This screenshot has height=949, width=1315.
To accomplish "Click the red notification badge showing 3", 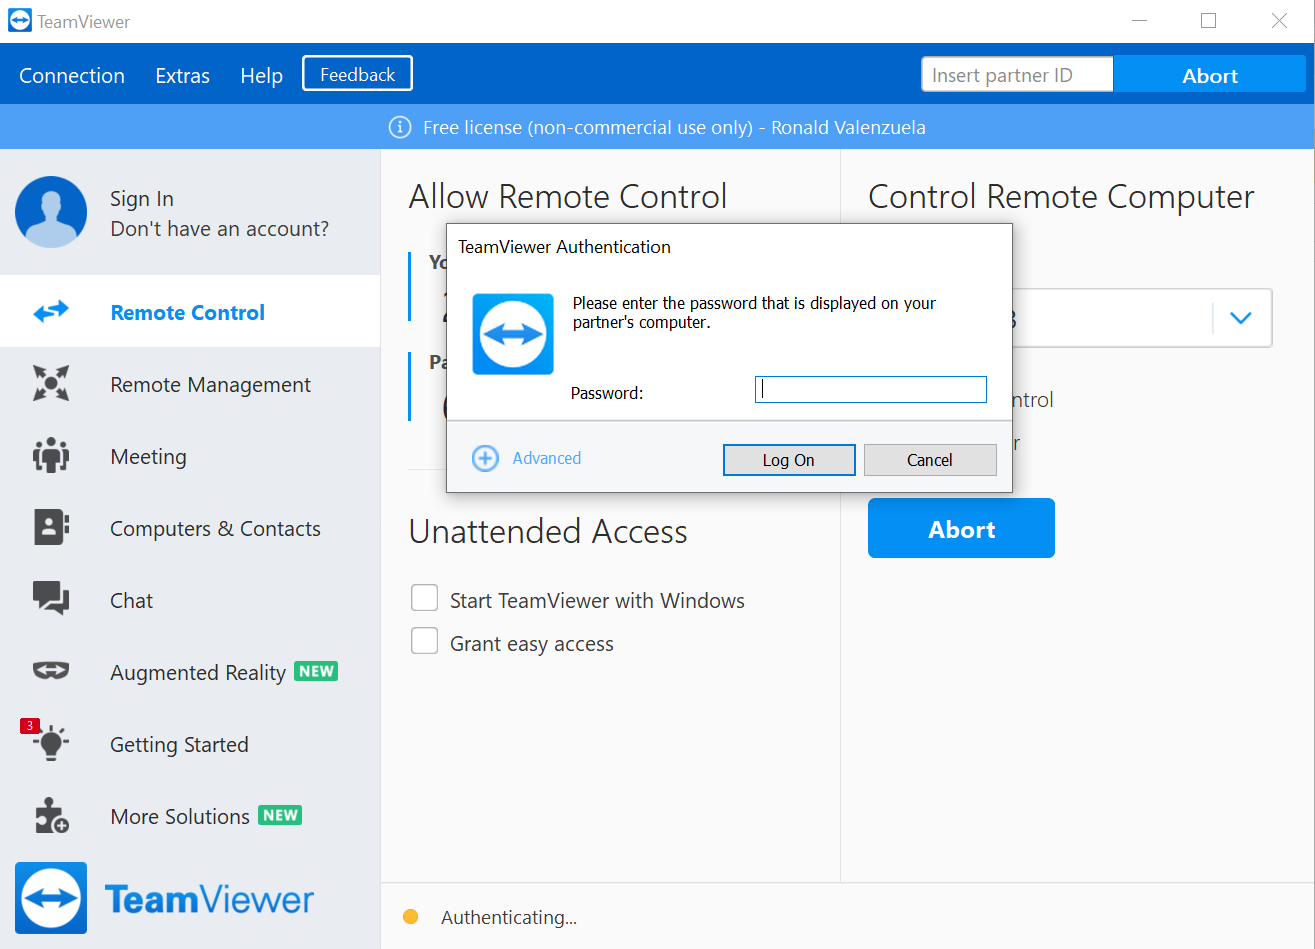I will point(30,725).
